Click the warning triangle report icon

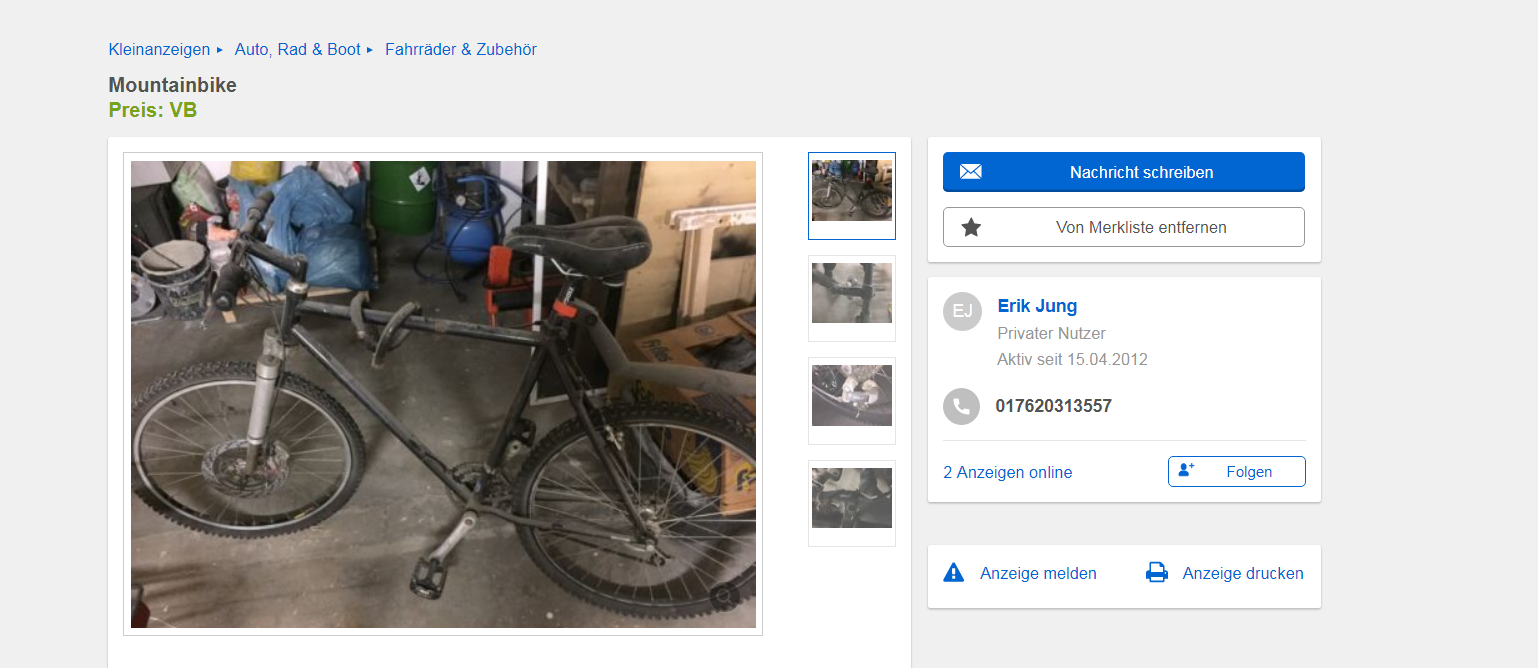tap(954, 573)
